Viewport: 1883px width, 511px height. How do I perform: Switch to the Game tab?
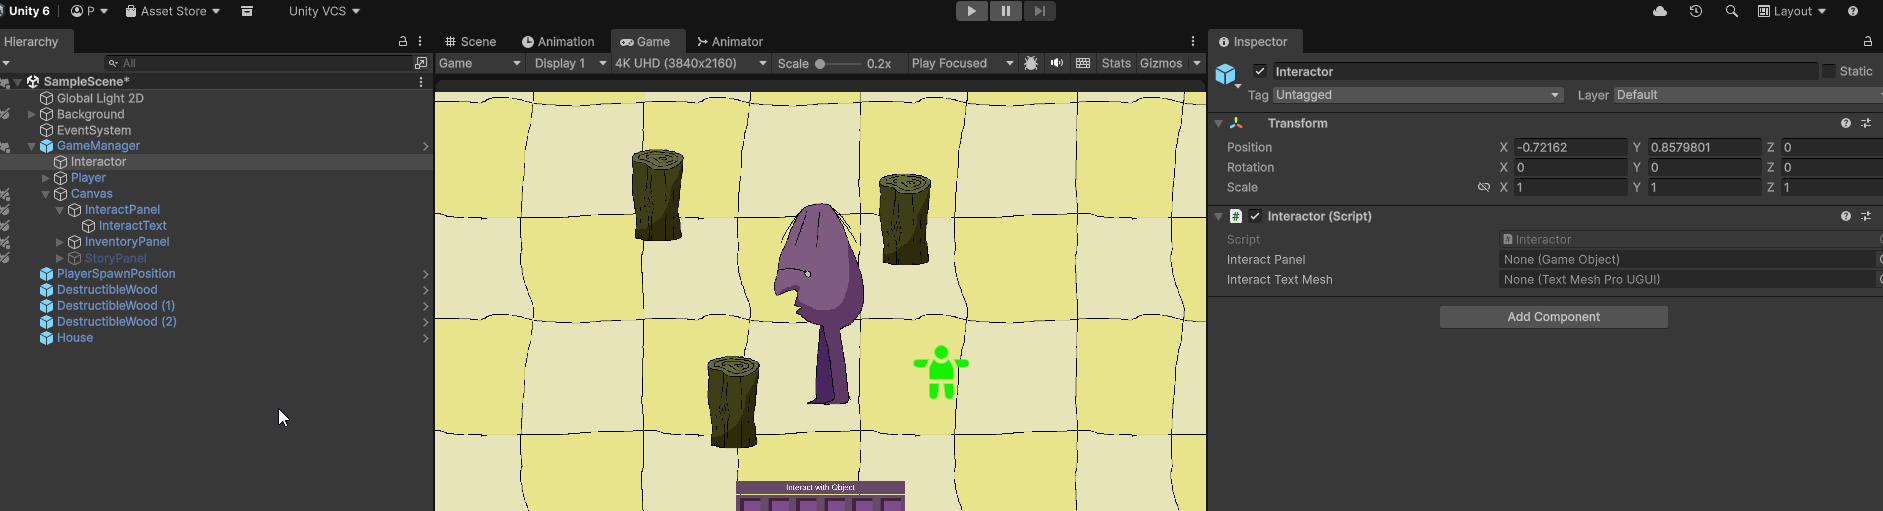[645, 42]
